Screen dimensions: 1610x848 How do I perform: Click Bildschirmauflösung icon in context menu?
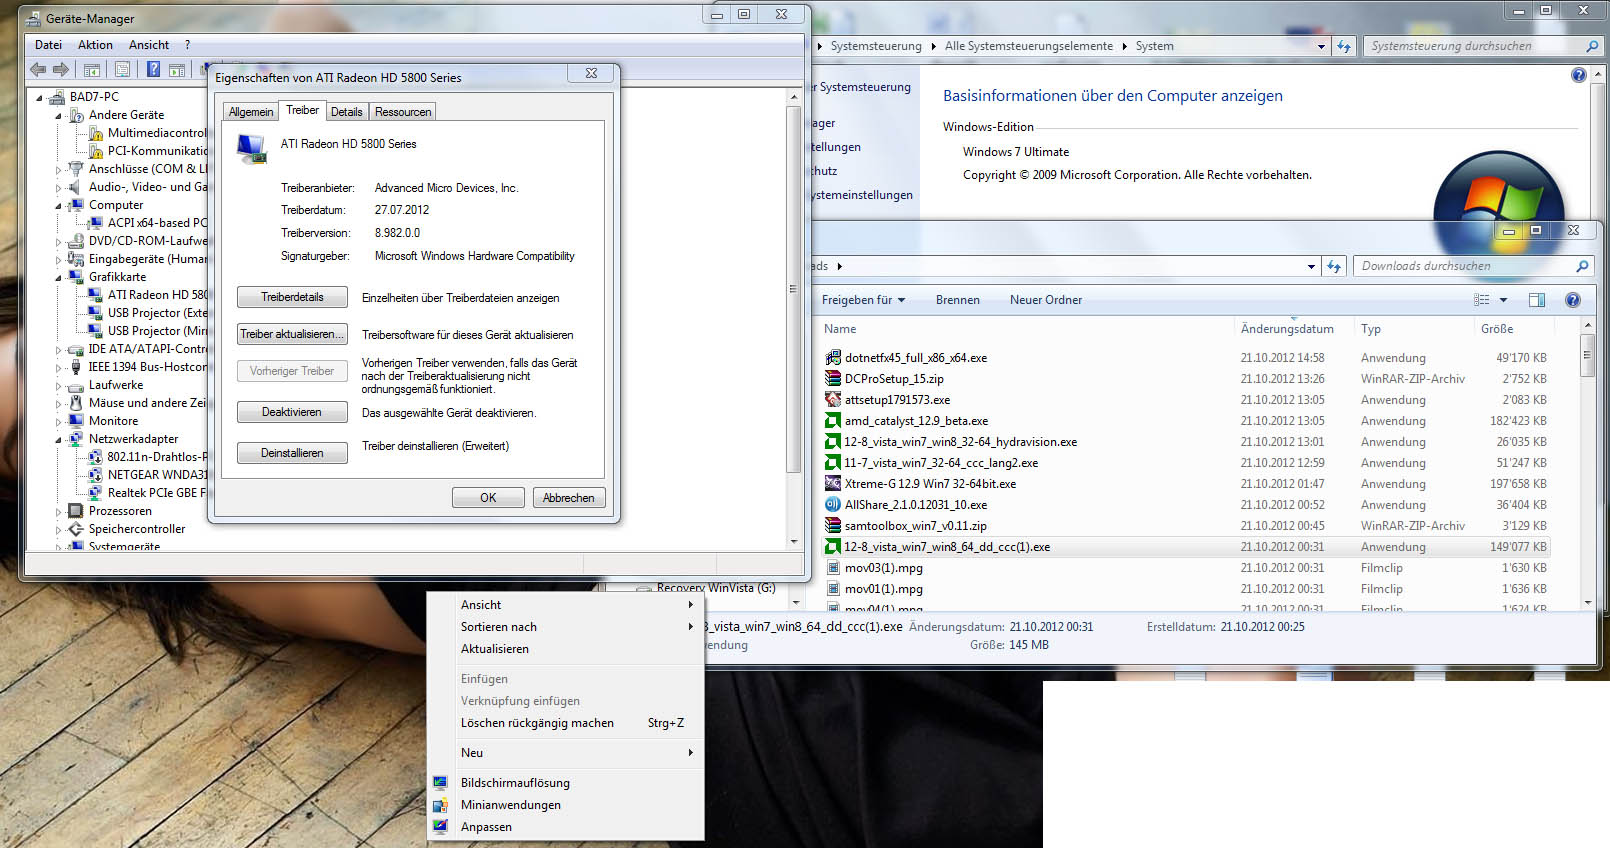[440, 783]
